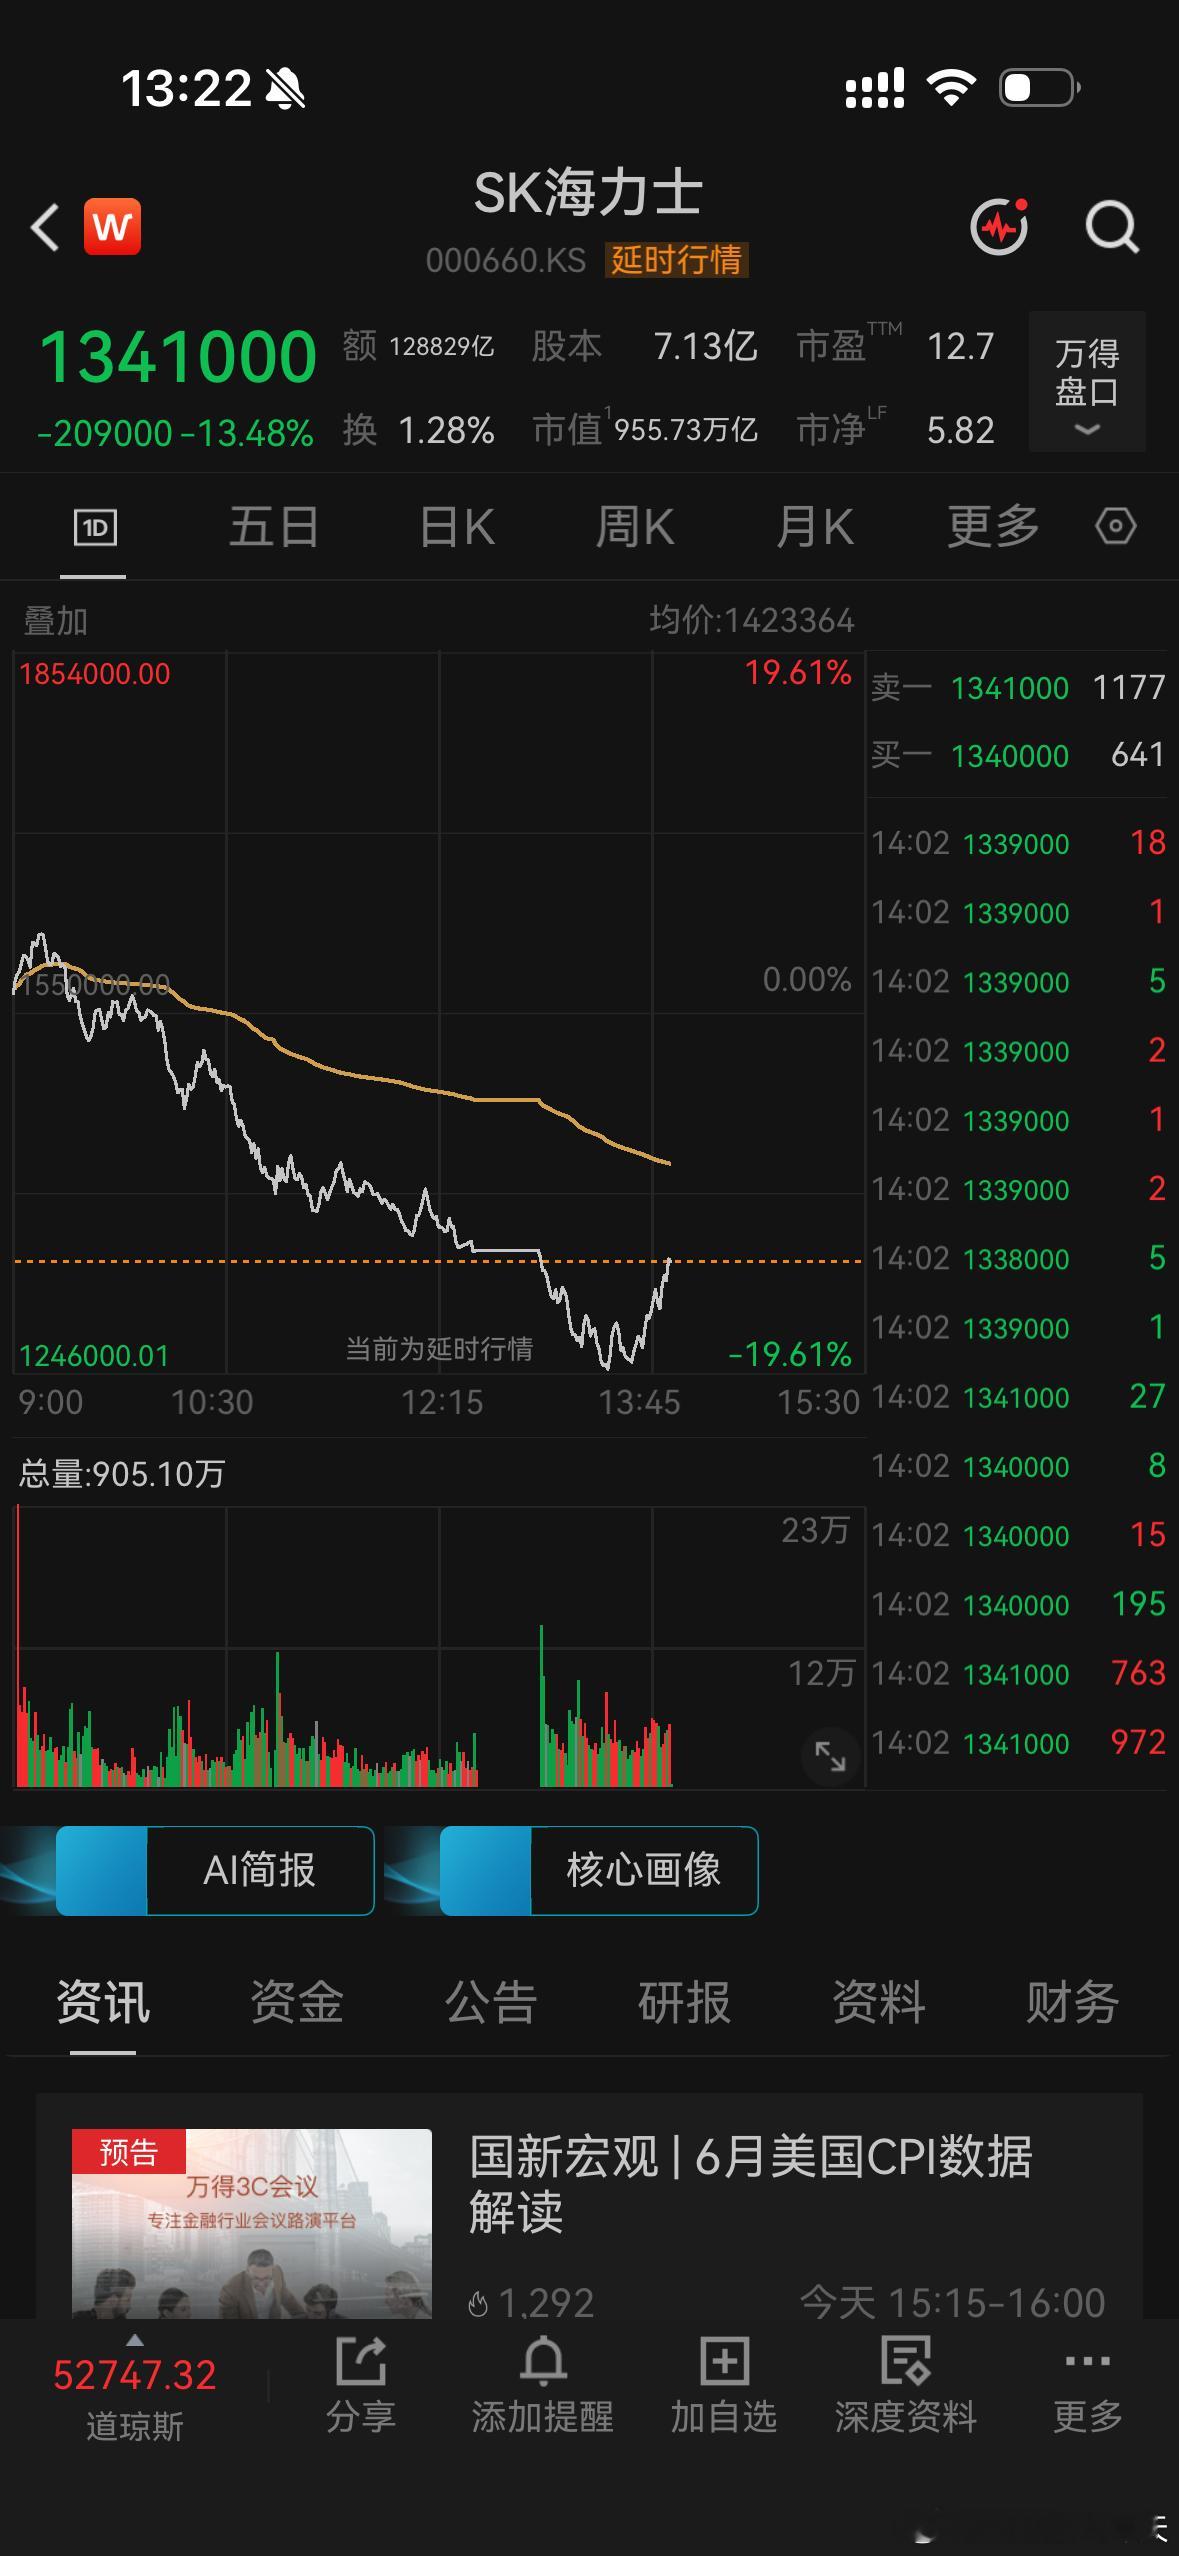Expand the Dow Jones index ticker arrow
This screenshot has height=2556, width=1179.
tap(135, 2340)
